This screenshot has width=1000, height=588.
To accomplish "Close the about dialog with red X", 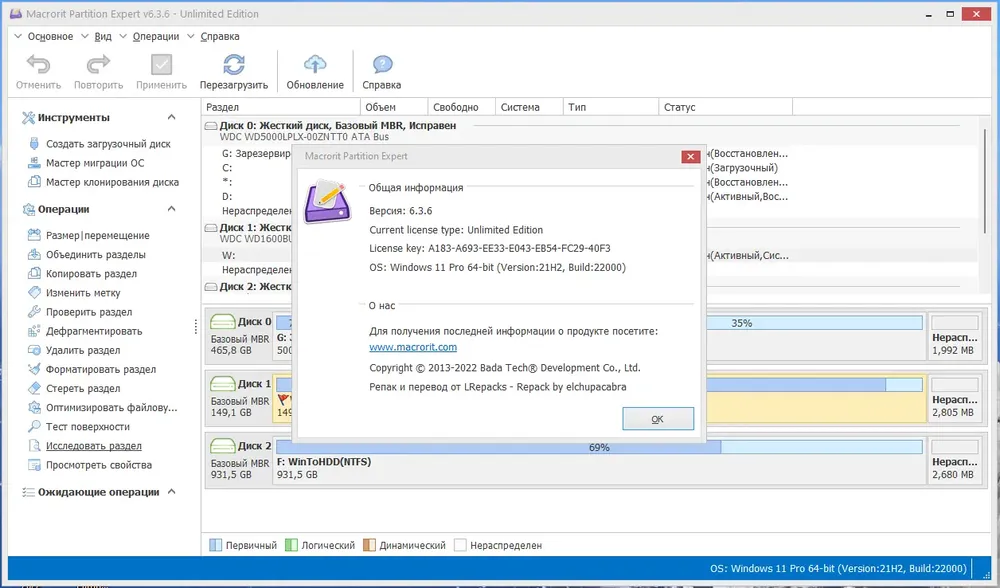I will click(690, 157).
